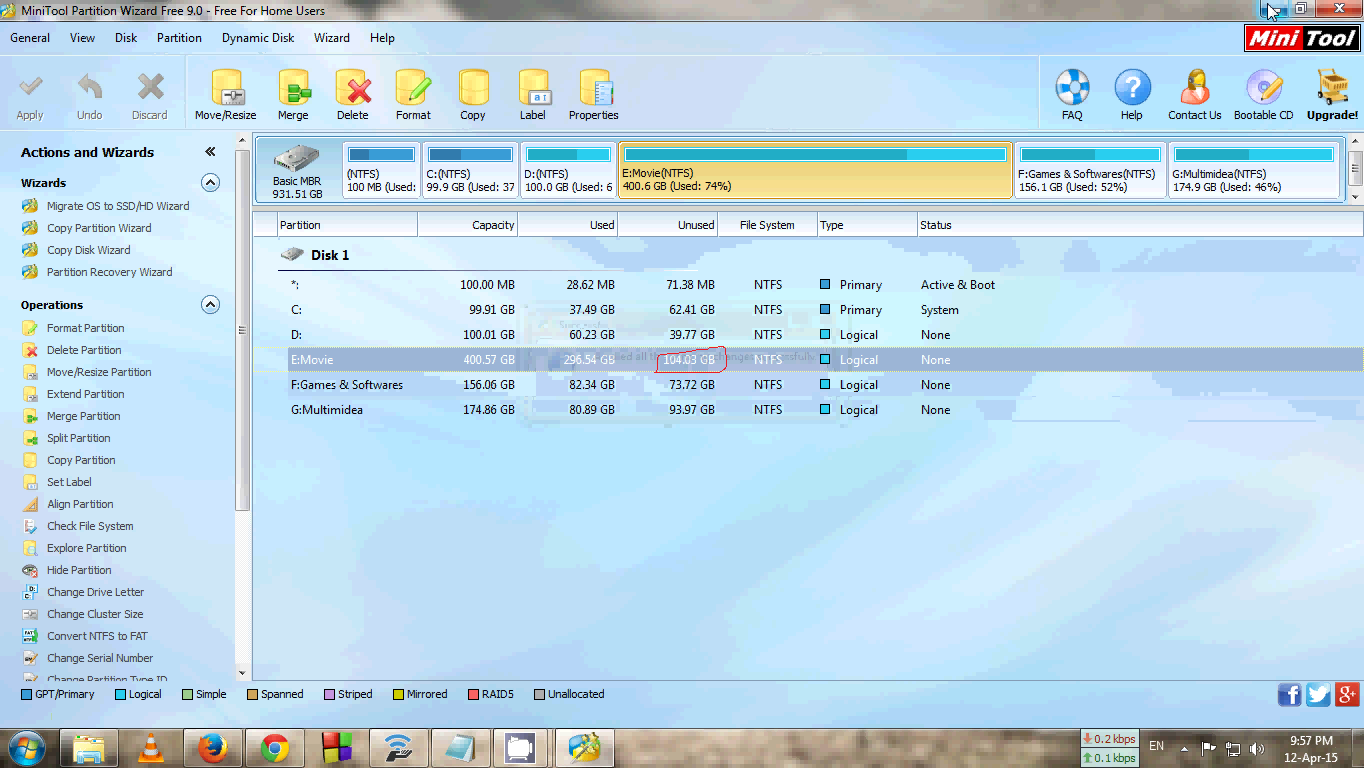
Task: Open the Twitter share icon
Action: coord(1319,694)
